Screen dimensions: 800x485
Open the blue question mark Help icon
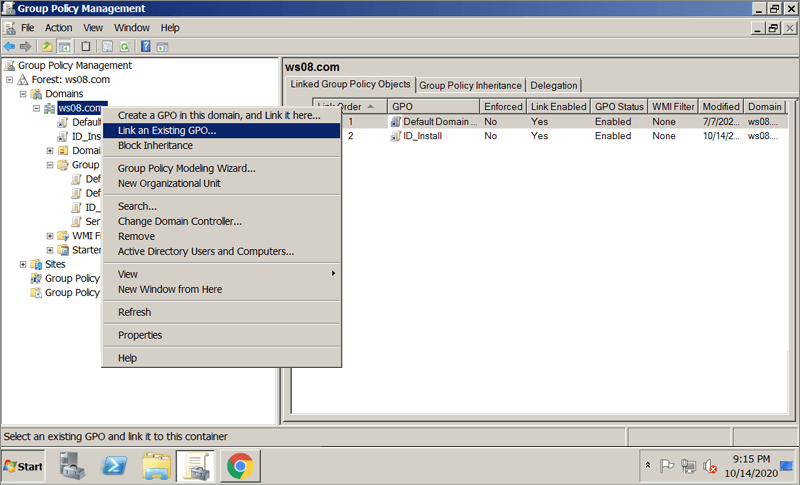tap(146, 47)
